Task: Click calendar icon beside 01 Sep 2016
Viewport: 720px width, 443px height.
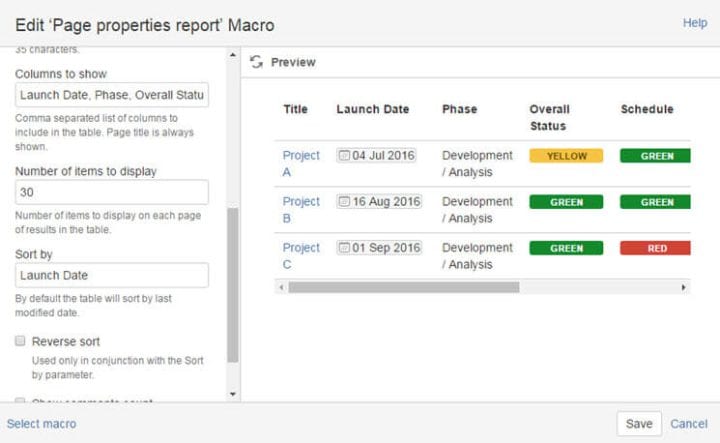Action: coord(344,248)
